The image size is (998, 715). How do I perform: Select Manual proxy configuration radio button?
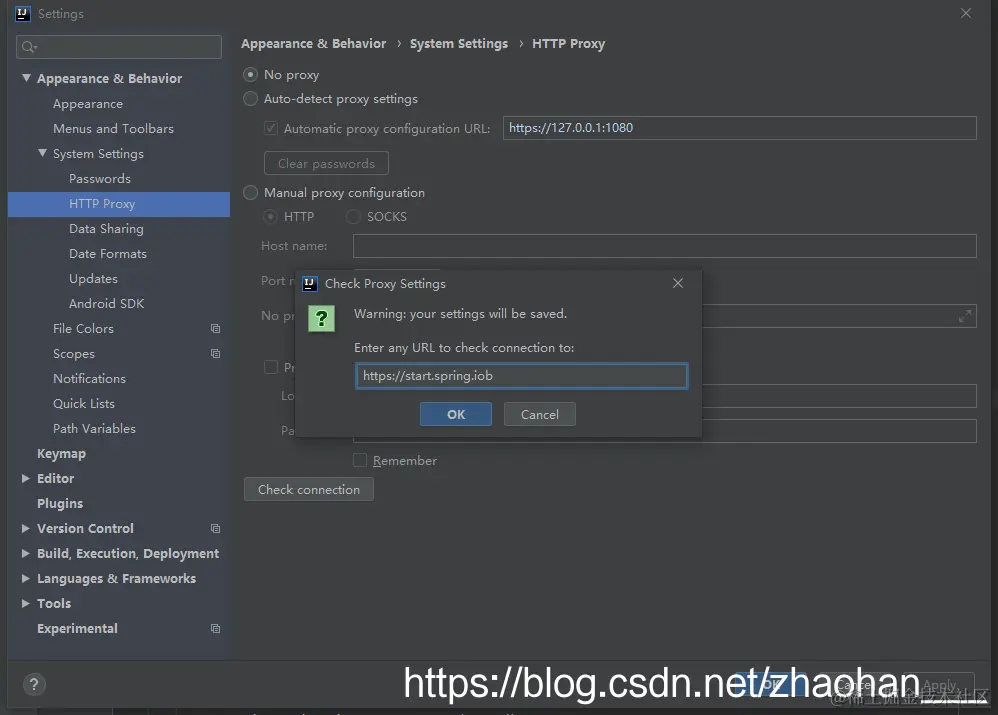[251, 192]
